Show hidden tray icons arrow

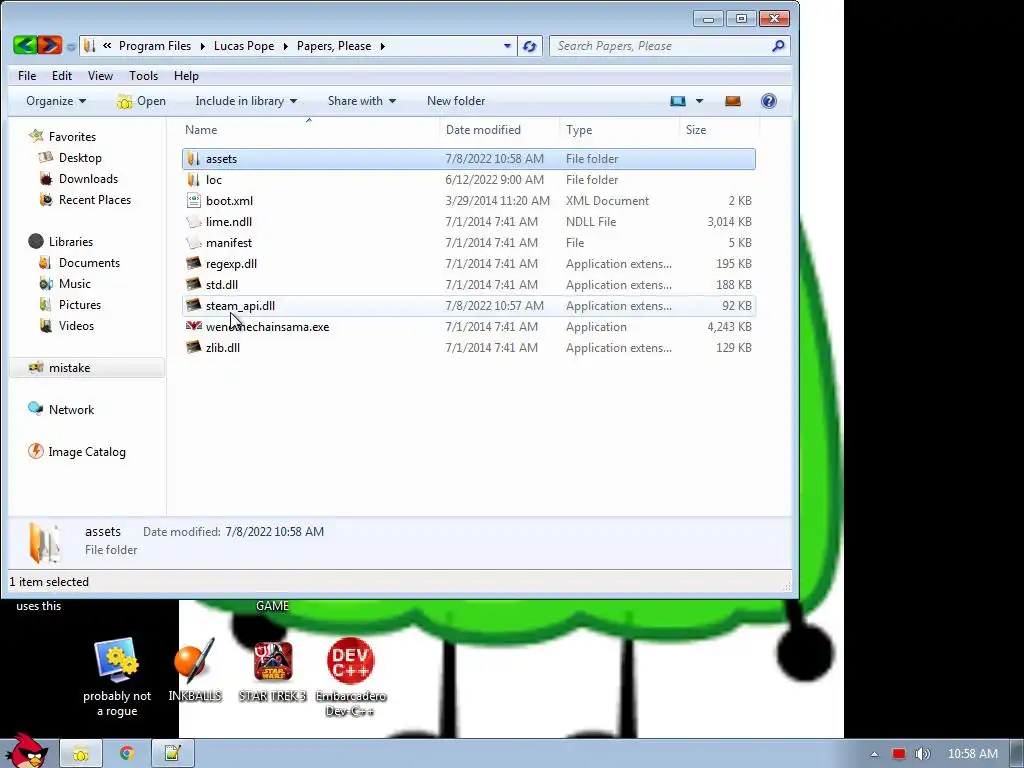coord(874,754)
